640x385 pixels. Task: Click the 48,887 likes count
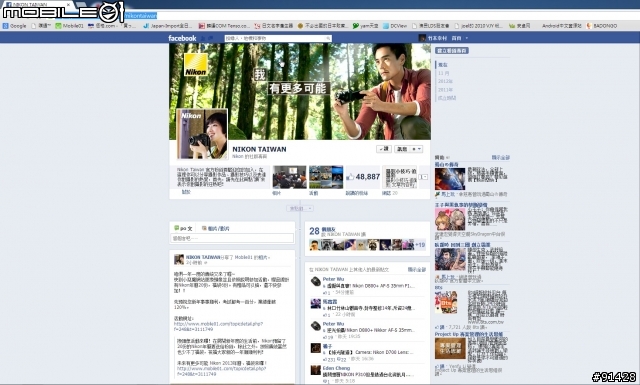[x=368, y=177]
